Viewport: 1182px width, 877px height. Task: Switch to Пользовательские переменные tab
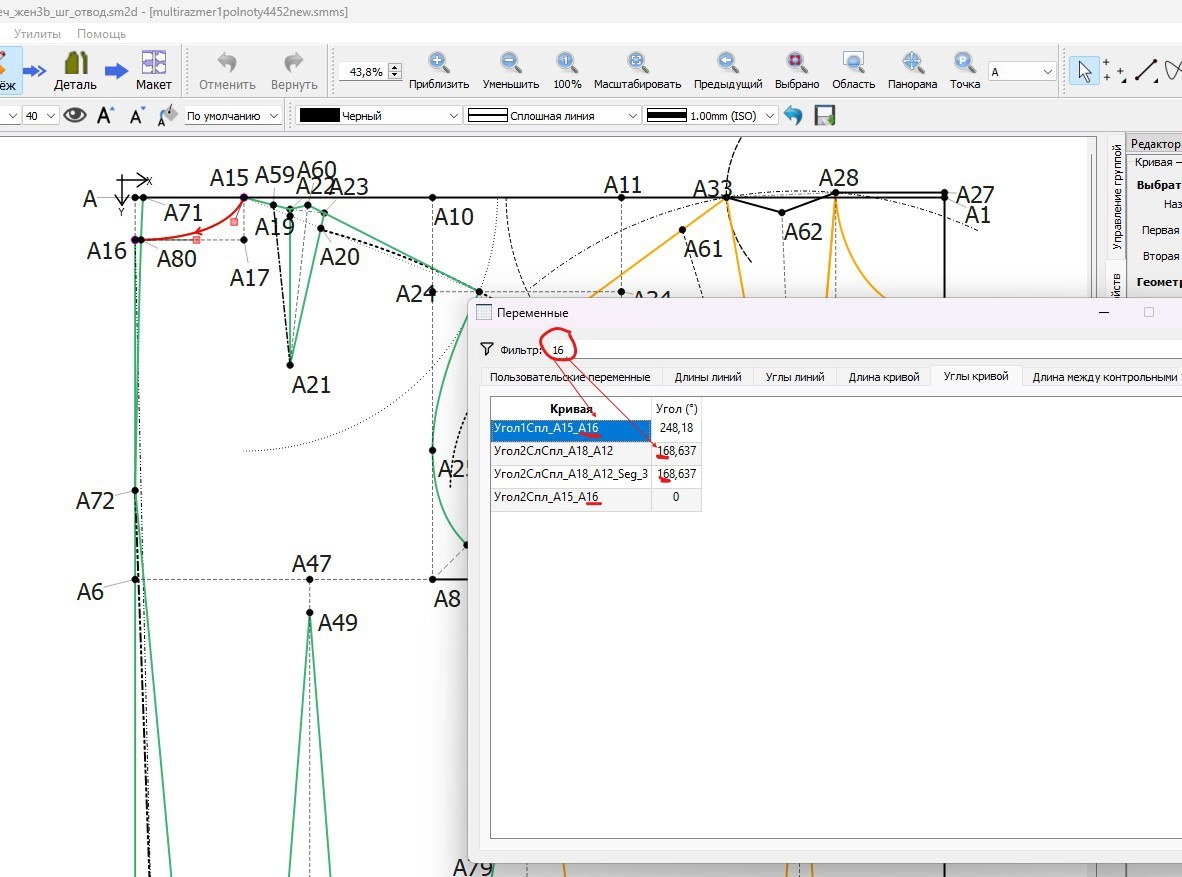(570, 377)
